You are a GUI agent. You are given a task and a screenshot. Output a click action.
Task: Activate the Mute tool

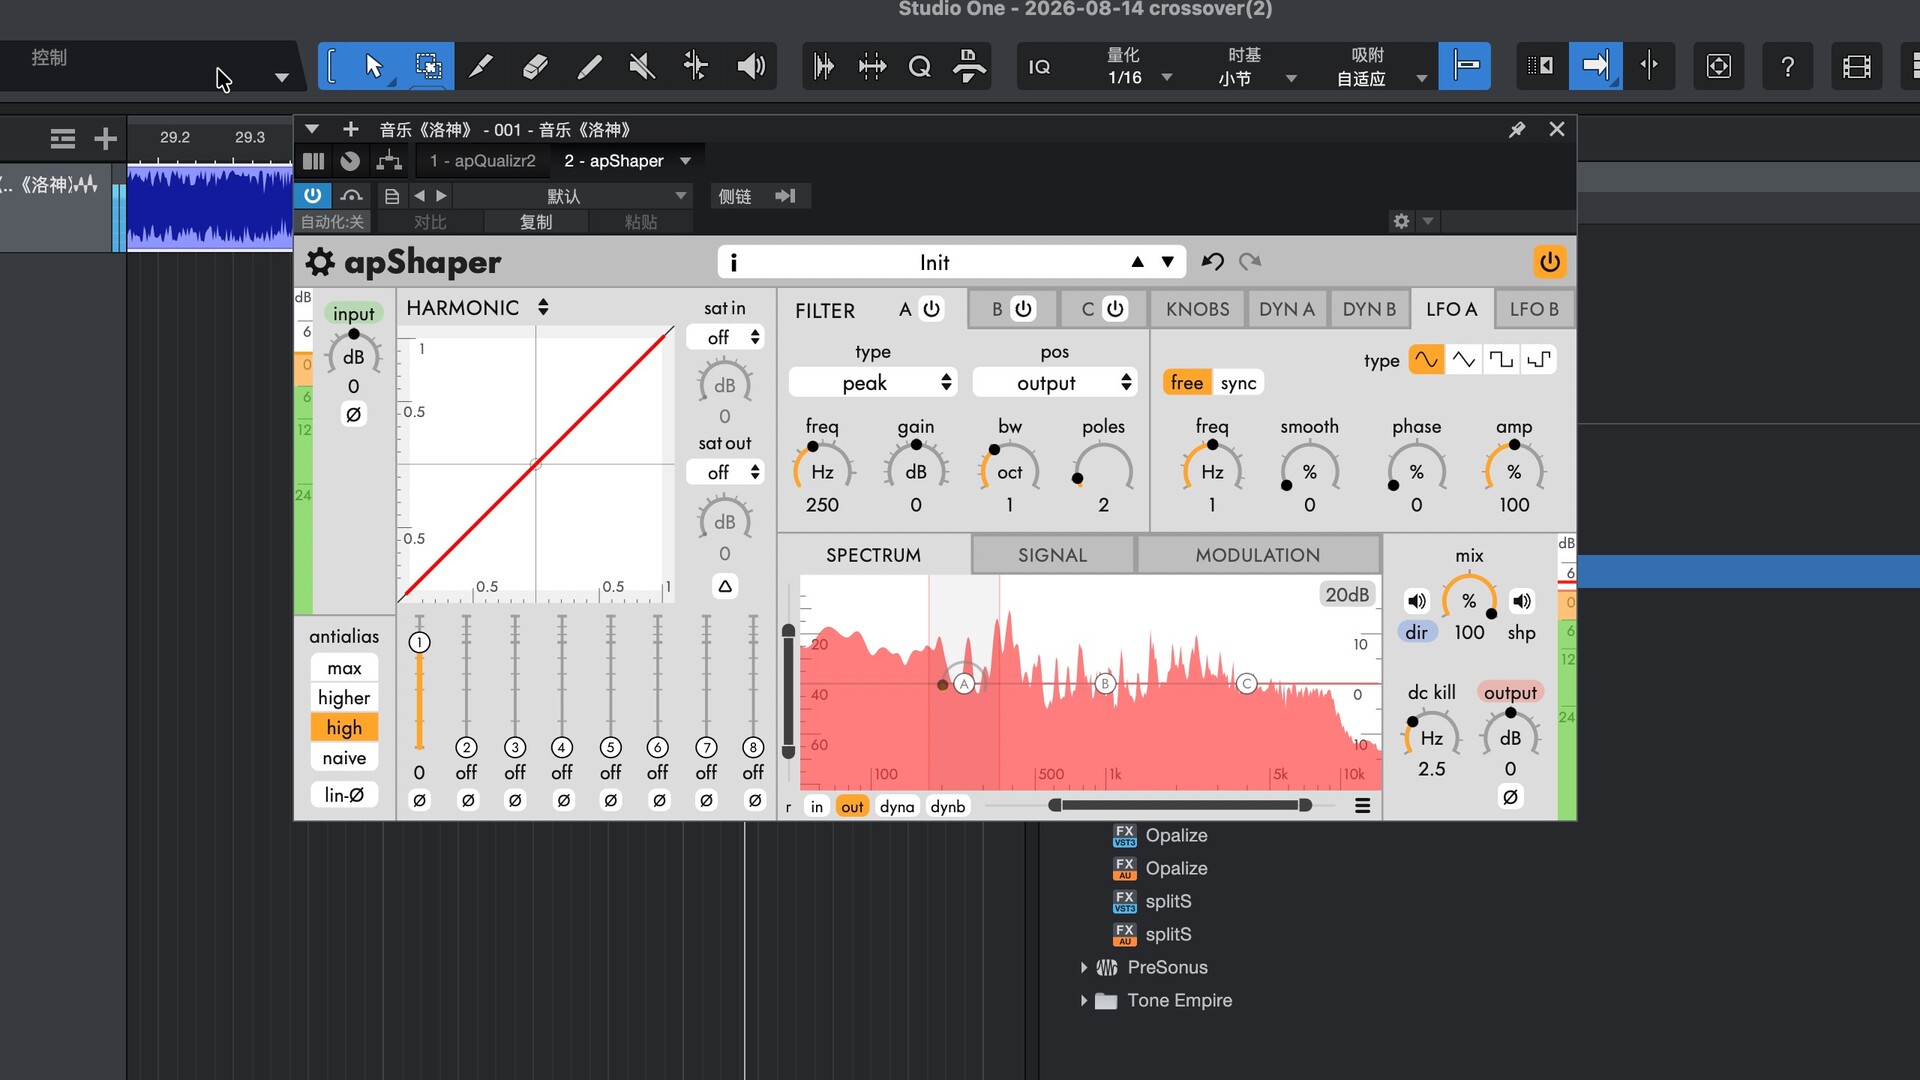(642, 66)
